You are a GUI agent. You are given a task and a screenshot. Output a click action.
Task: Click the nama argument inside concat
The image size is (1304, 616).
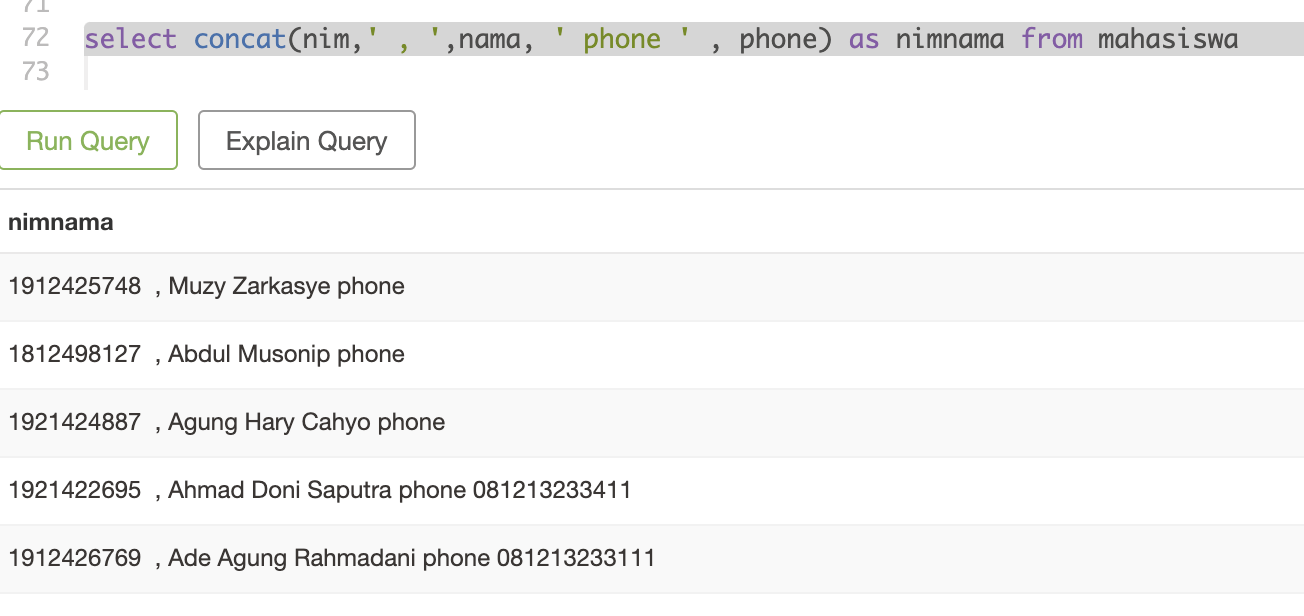[x=489, y=40]
